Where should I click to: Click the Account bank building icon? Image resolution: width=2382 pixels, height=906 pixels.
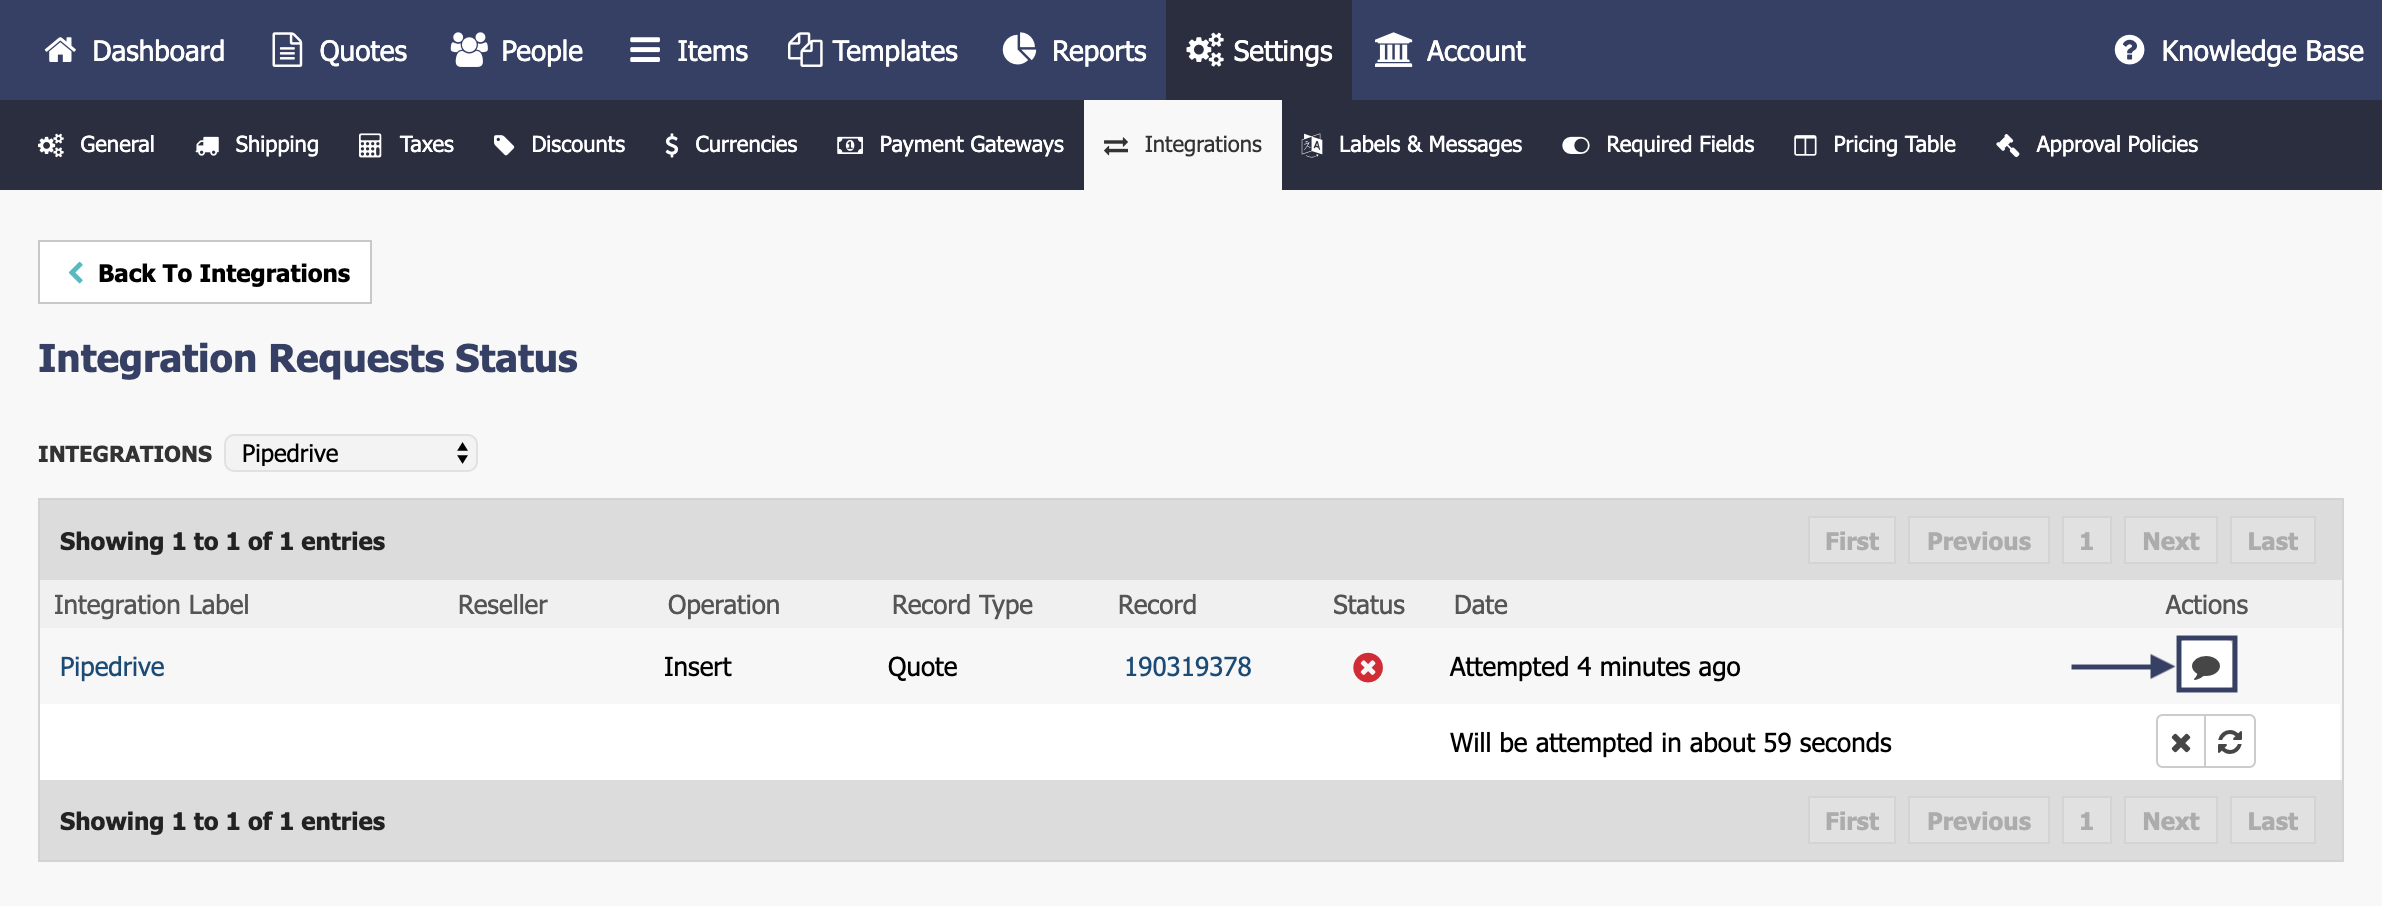coord(1392,49)
